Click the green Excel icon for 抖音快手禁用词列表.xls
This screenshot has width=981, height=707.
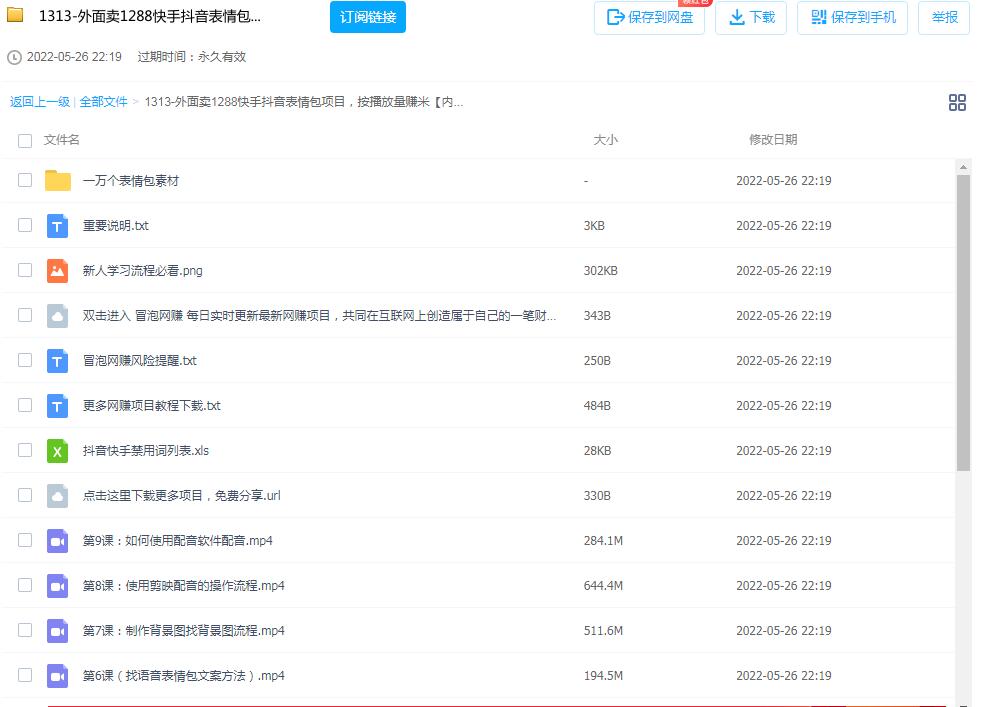[x=57, y=450]
